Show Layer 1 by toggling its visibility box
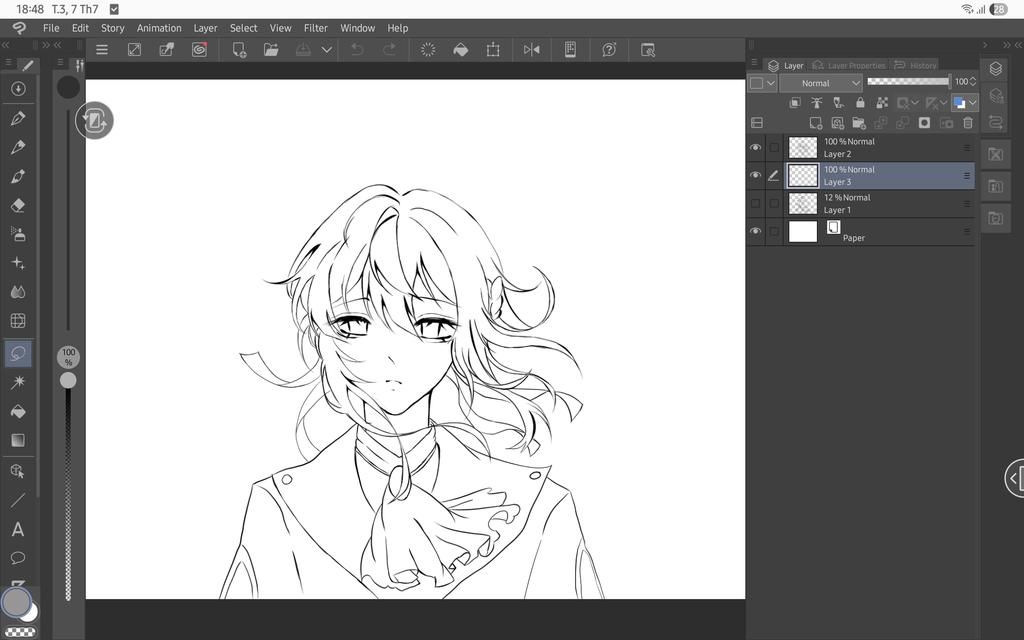The image size is (1024, 640). 756,204
